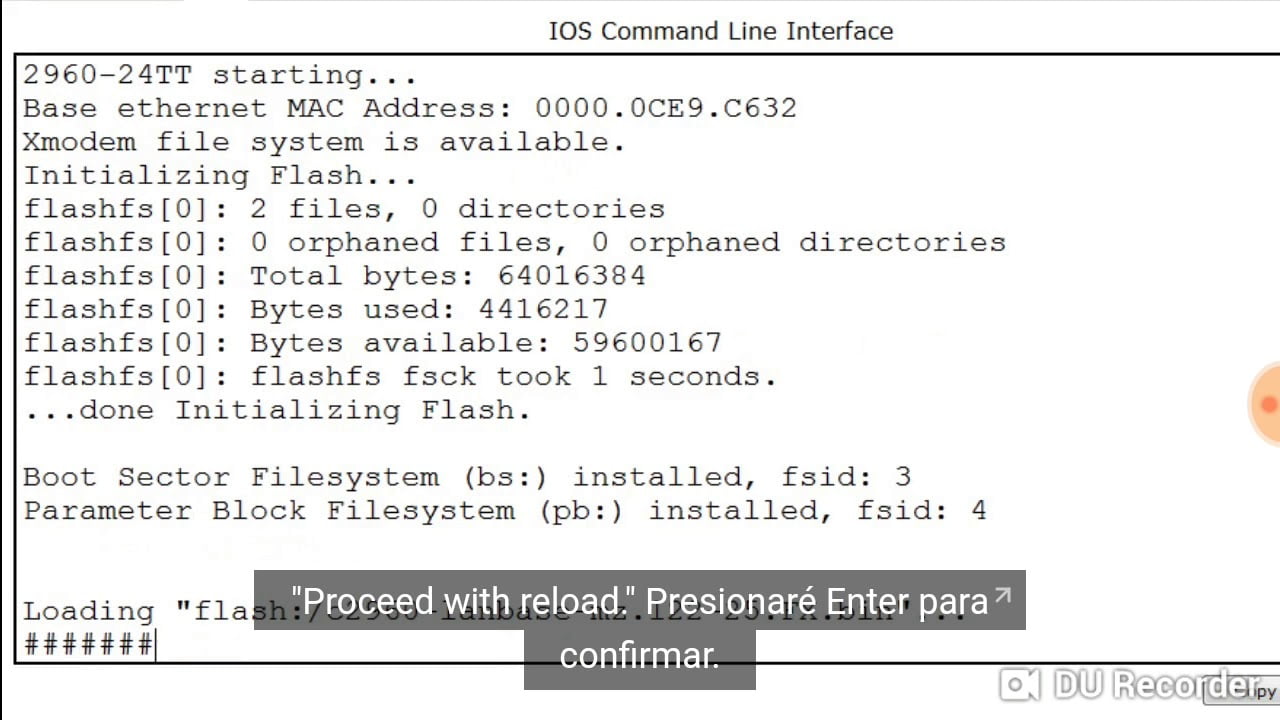Click the Bytes used 4416217 line
The width and height of the screenshot is (1280, 720).
(x=315, y=309)
